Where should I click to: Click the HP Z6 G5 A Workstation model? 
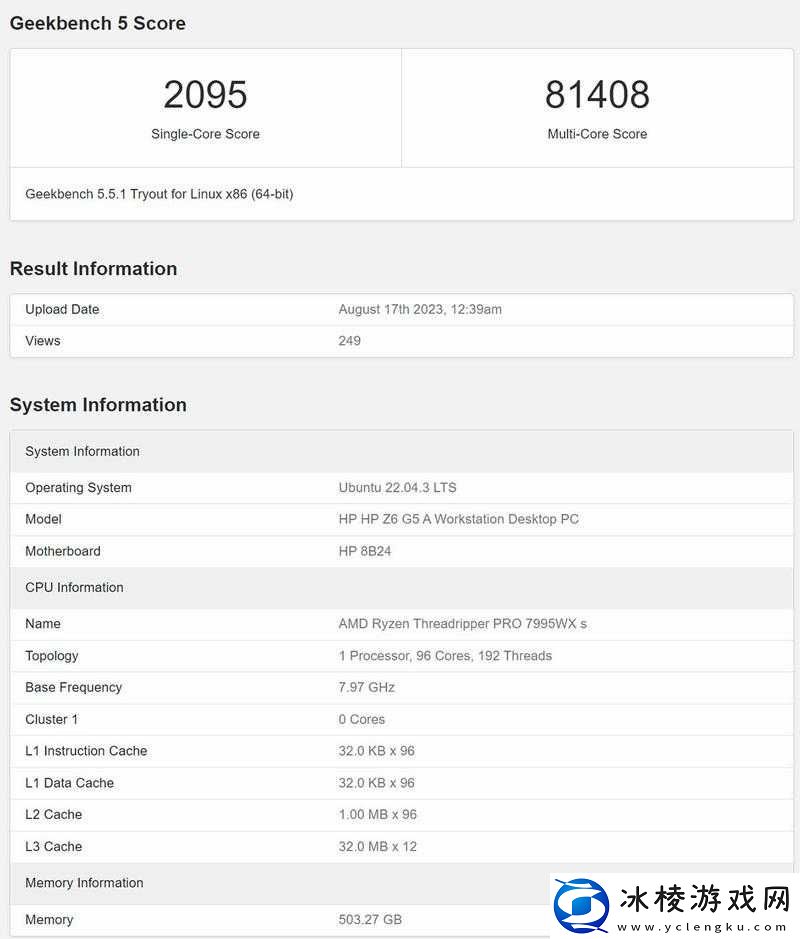point(458,519)
